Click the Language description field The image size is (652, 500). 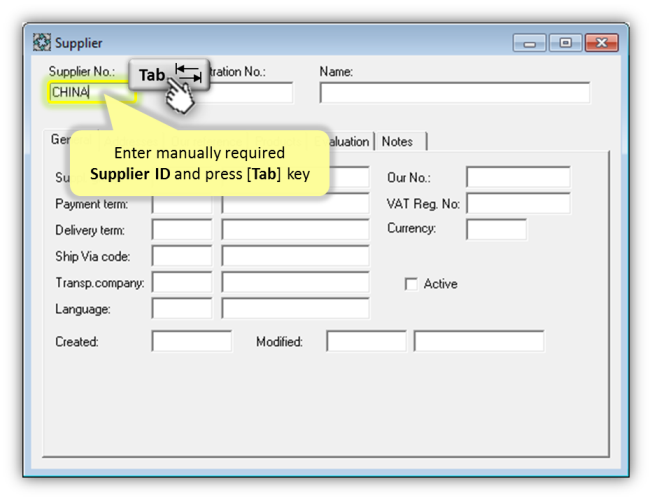[295, 309]
